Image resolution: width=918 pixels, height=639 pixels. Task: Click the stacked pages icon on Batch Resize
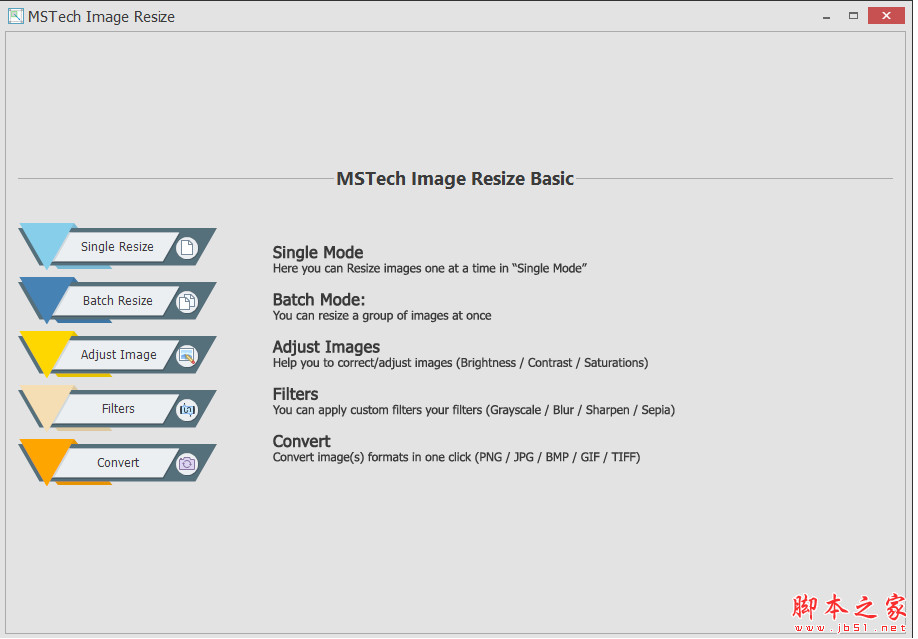[186, 300]
